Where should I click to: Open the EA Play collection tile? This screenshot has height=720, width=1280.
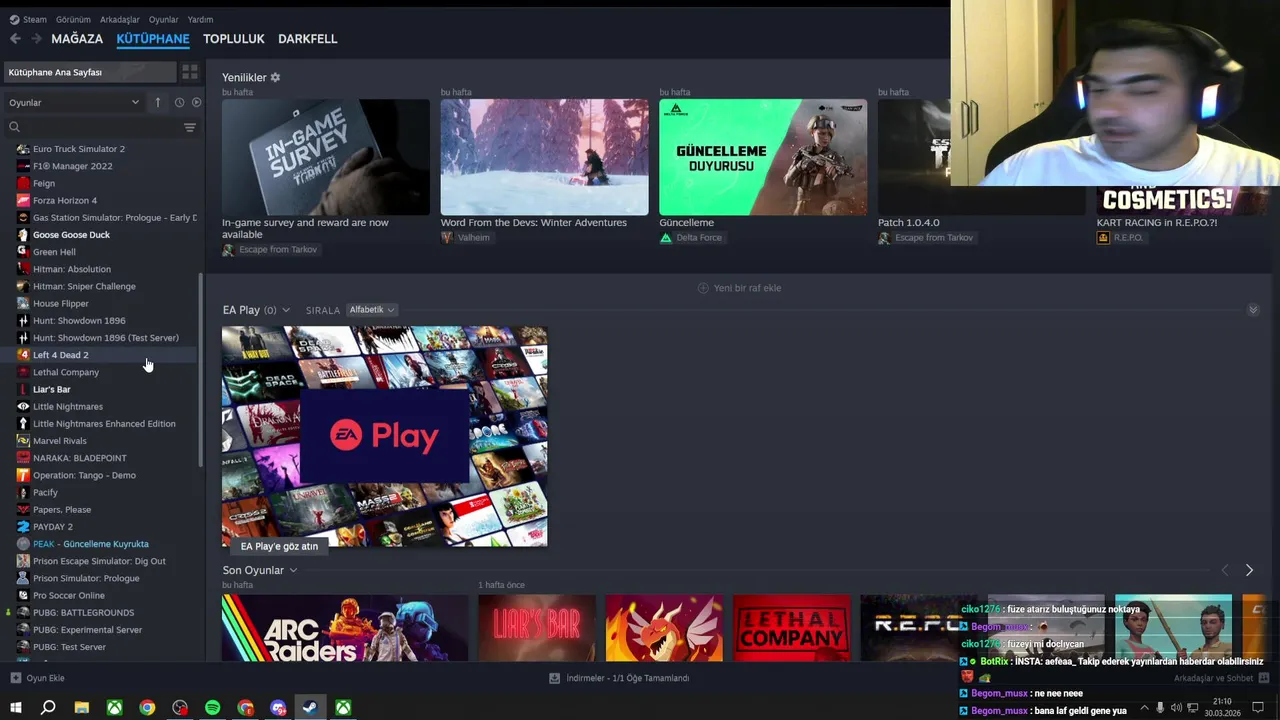(385, 436)
